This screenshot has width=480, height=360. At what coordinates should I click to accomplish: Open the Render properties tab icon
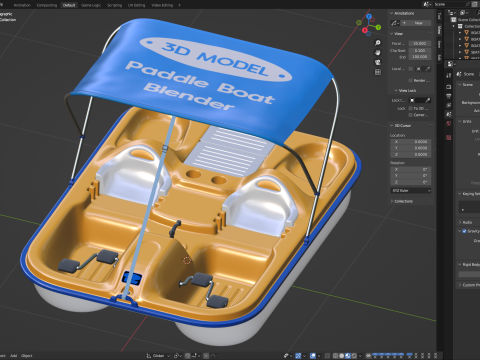[449, 87]
